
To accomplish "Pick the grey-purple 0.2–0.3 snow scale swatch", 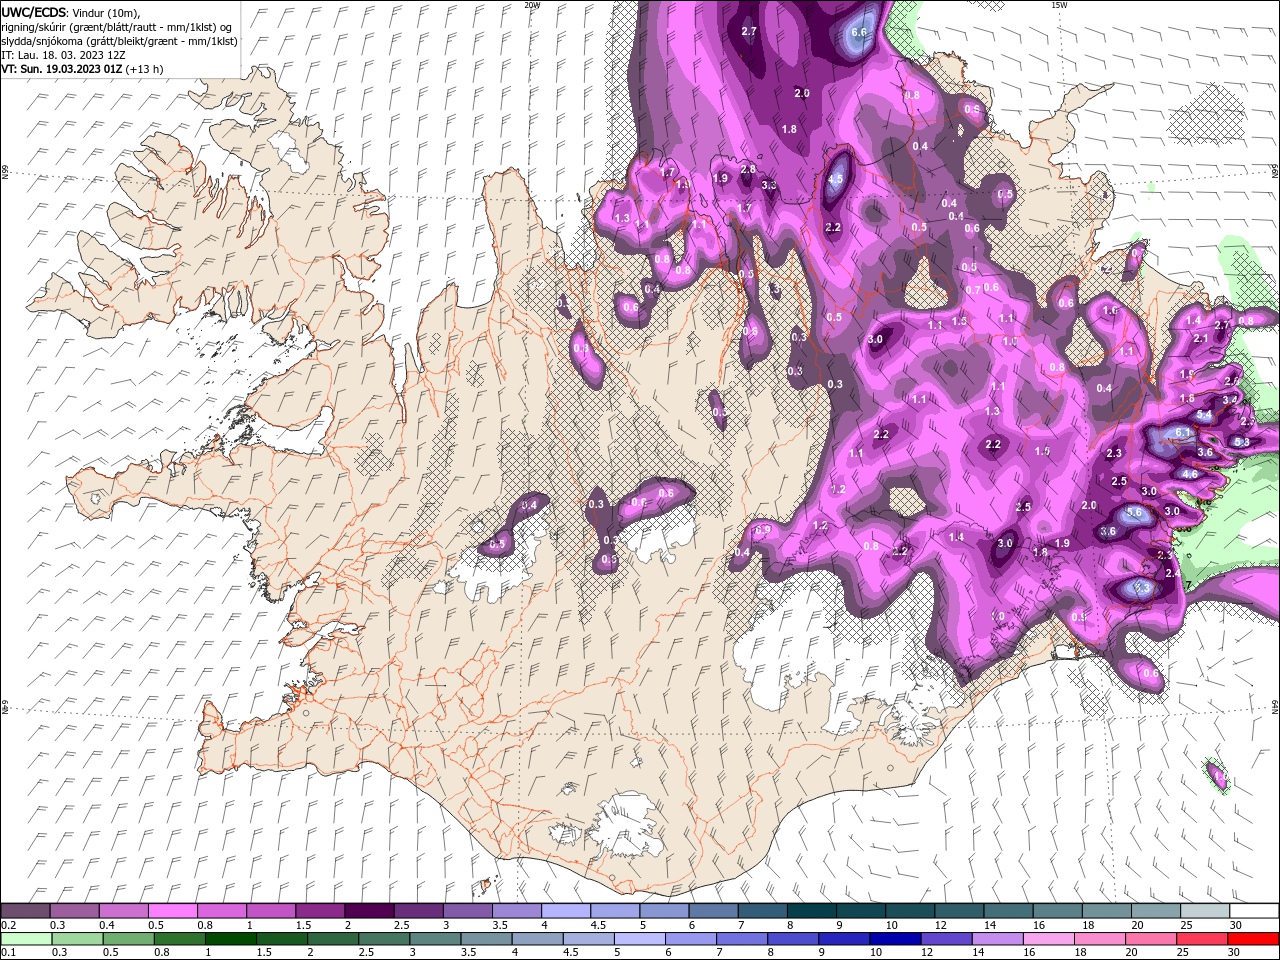I will pyautogui.click(x=25, y=911).
